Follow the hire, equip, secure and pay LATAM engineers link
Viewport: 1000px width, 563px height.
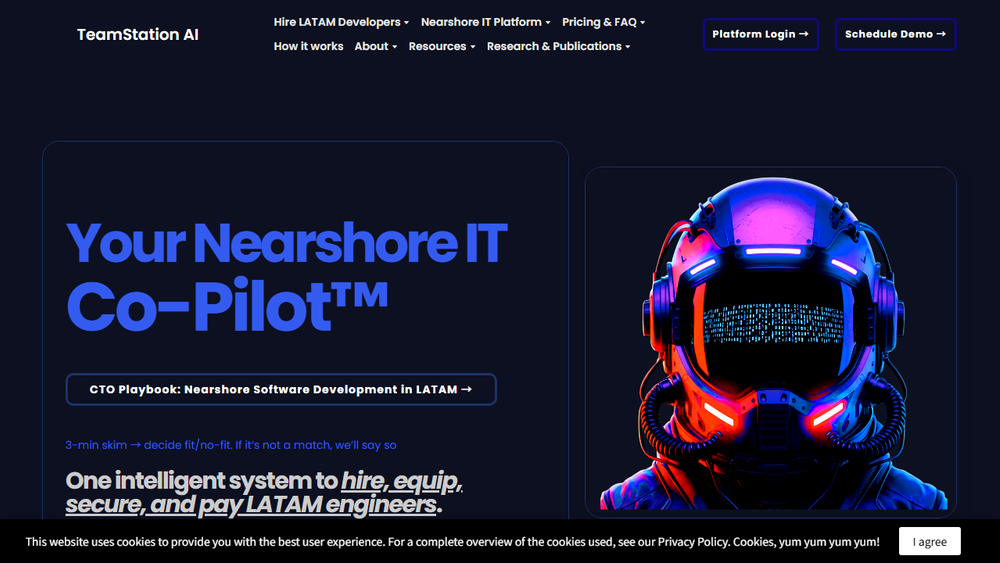coord(264,492)
